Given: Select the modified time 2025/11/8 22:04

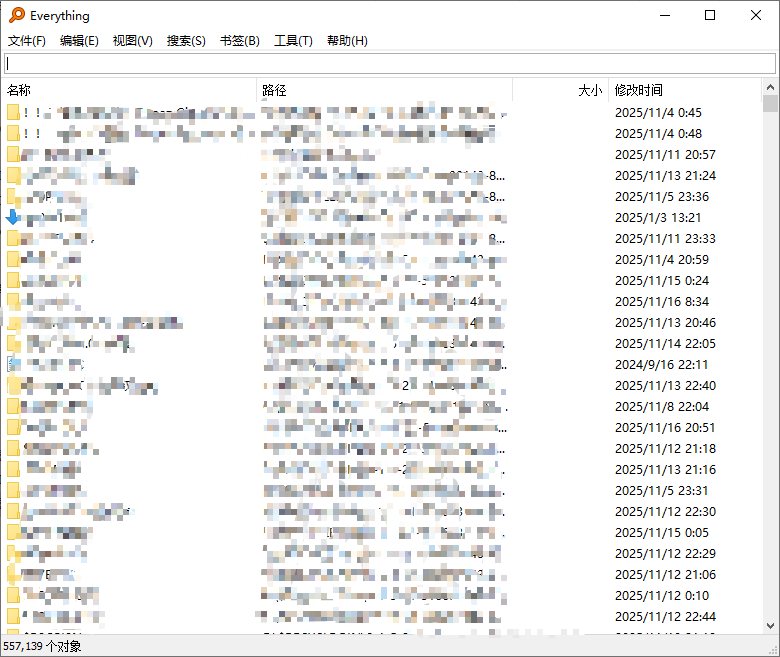Looking at the screenshot, I should click(662, 407).
